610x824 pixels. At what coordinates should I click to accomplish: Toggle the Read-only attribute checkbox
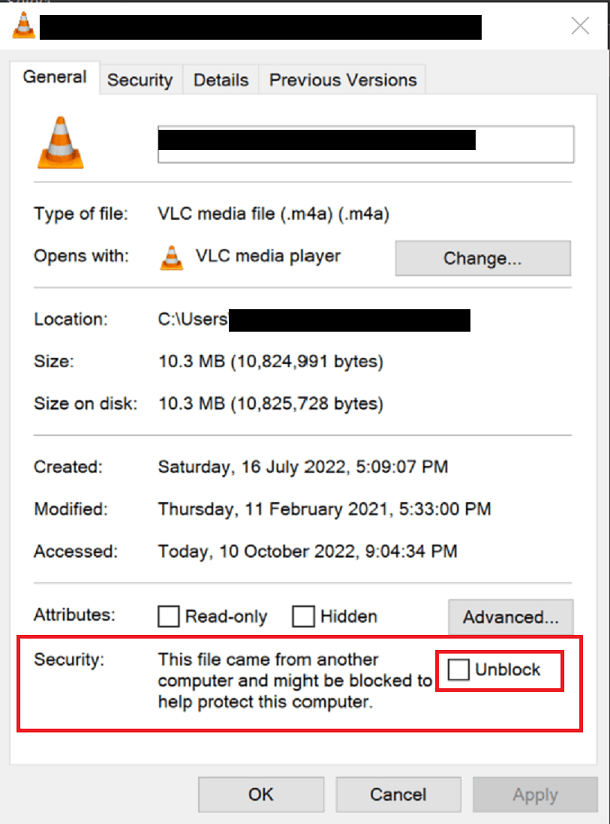point(169,616)
